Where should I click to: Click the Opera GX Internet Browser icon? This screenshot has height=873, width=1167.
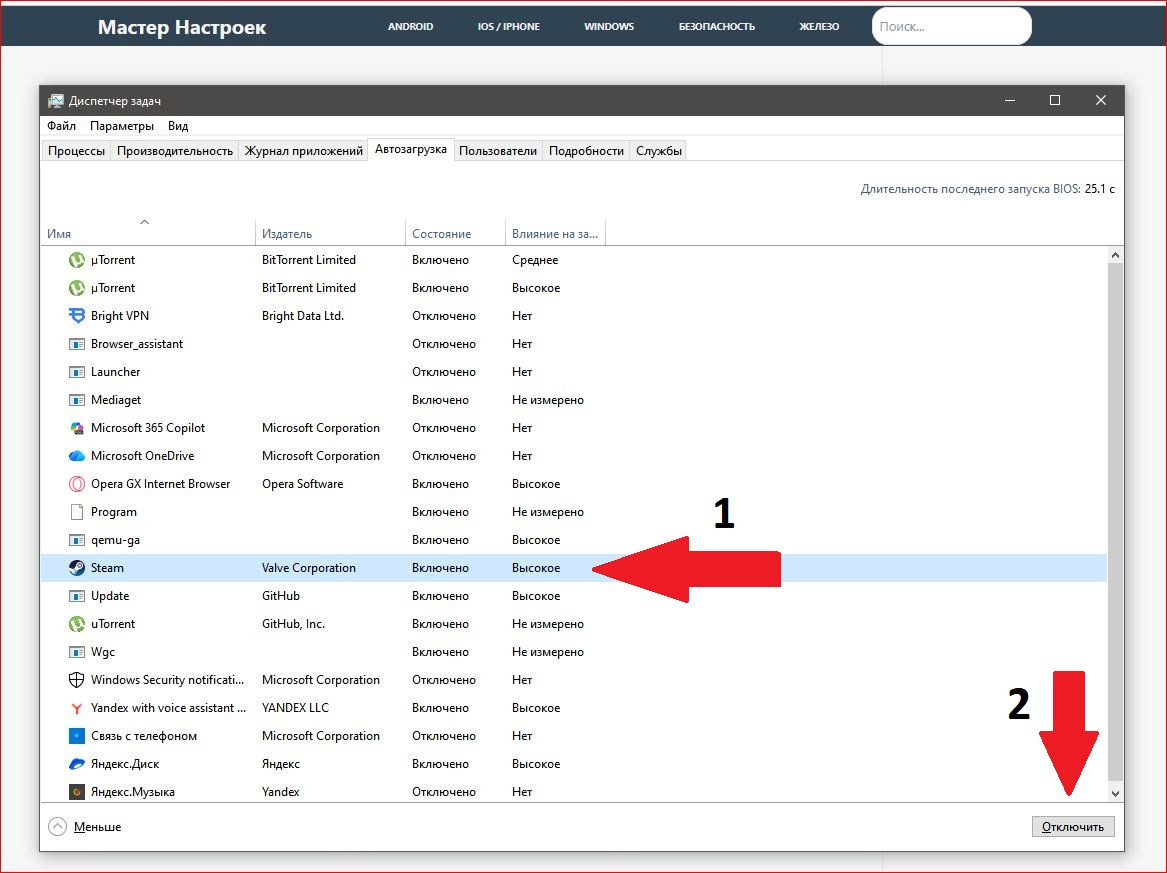point(77,484)
